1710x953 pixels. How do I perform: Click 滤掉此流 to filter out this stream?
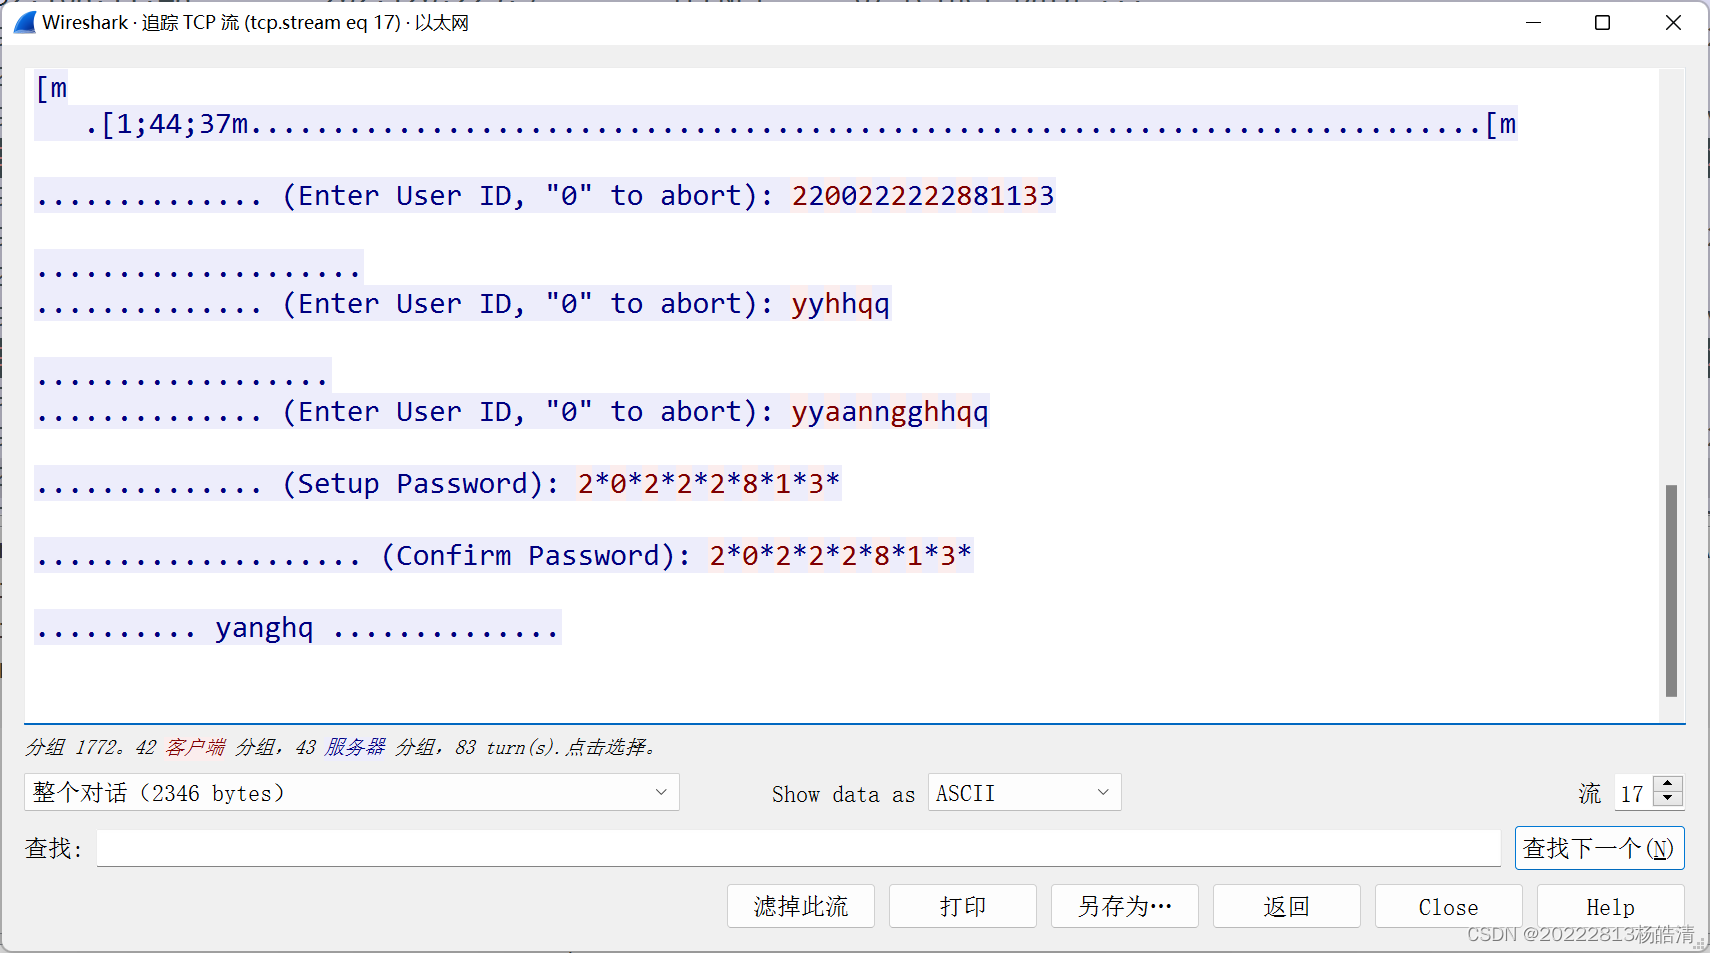click(801, 906)
